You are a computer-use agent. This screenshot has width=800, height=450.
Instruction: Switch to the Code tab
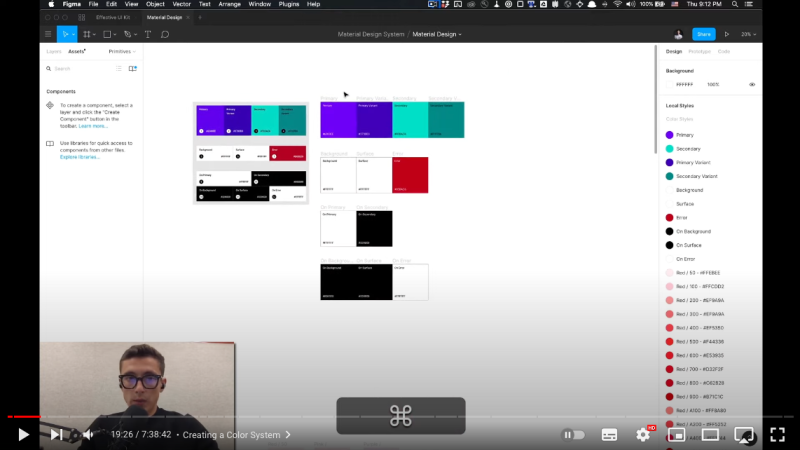pos(723,52)
